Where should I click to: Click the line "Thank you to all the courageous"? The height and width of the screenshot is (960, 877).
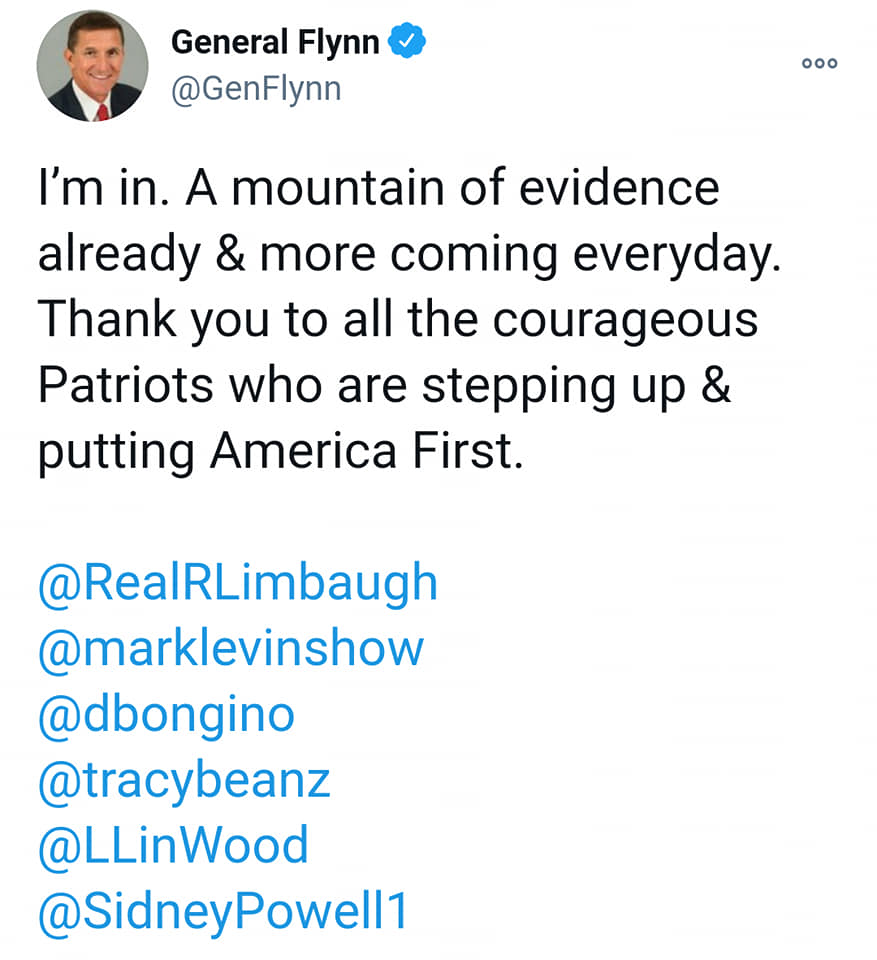click(x=397, y=320)
